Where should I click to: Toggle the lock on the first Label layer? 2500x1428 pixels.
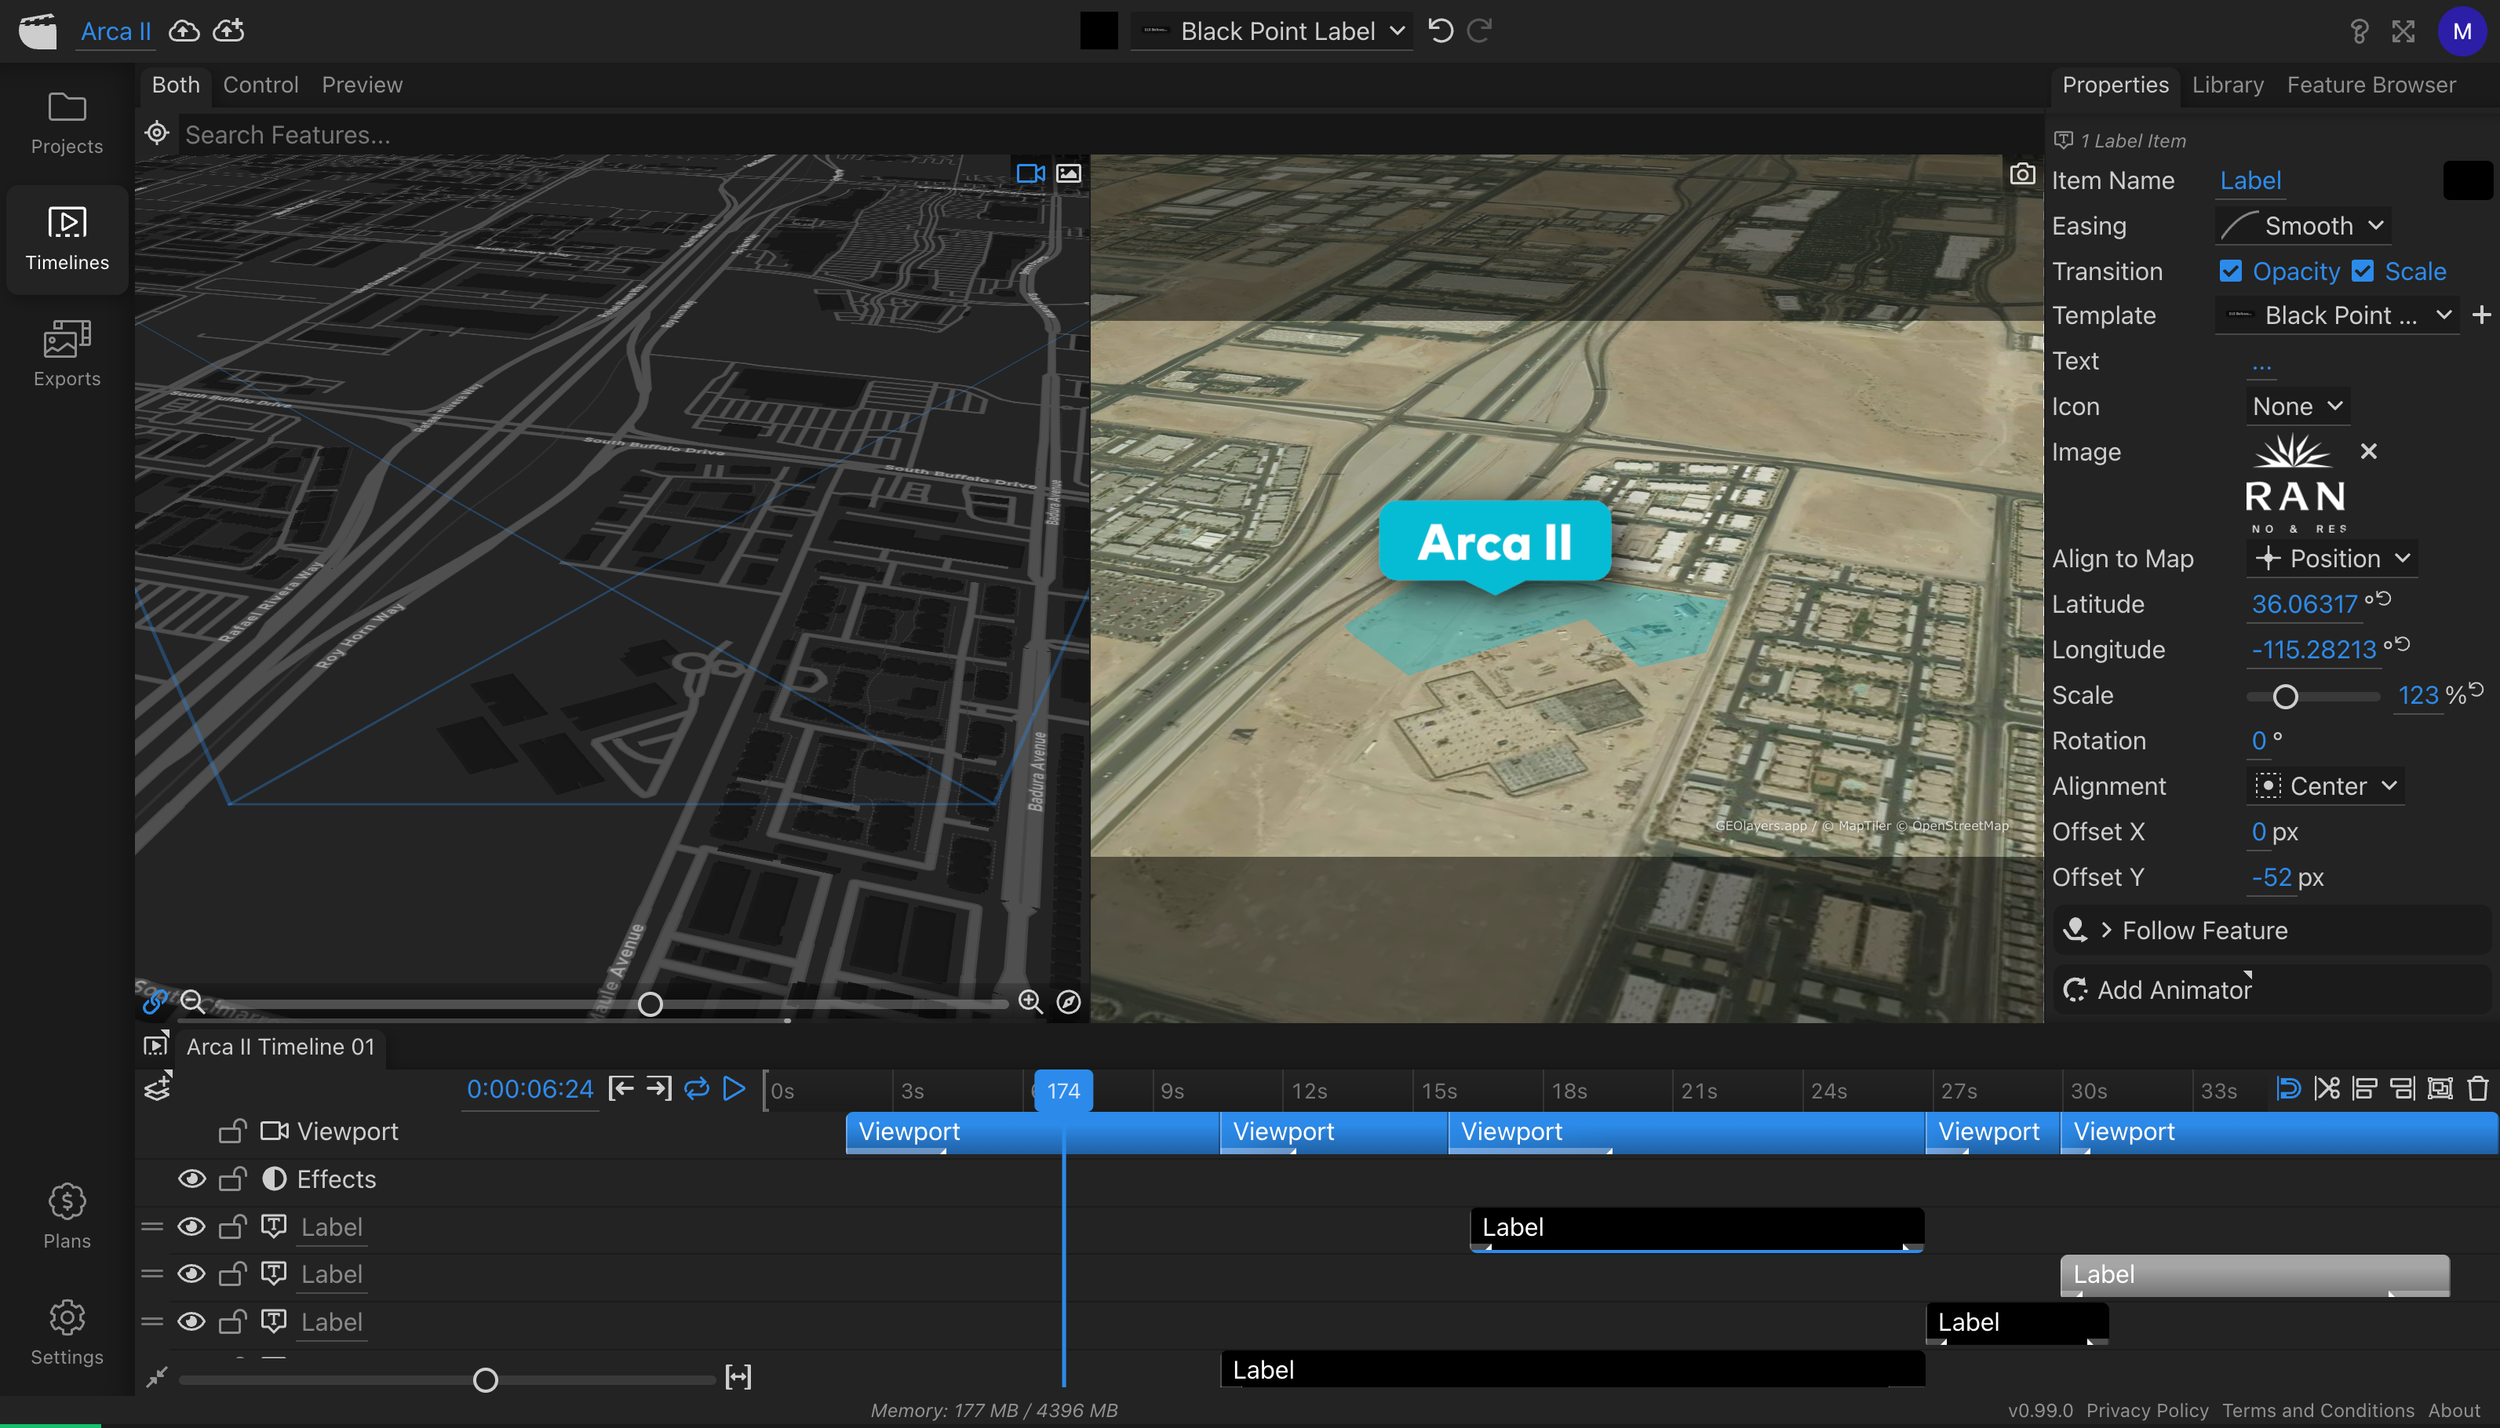click(x=233, y=1226)
